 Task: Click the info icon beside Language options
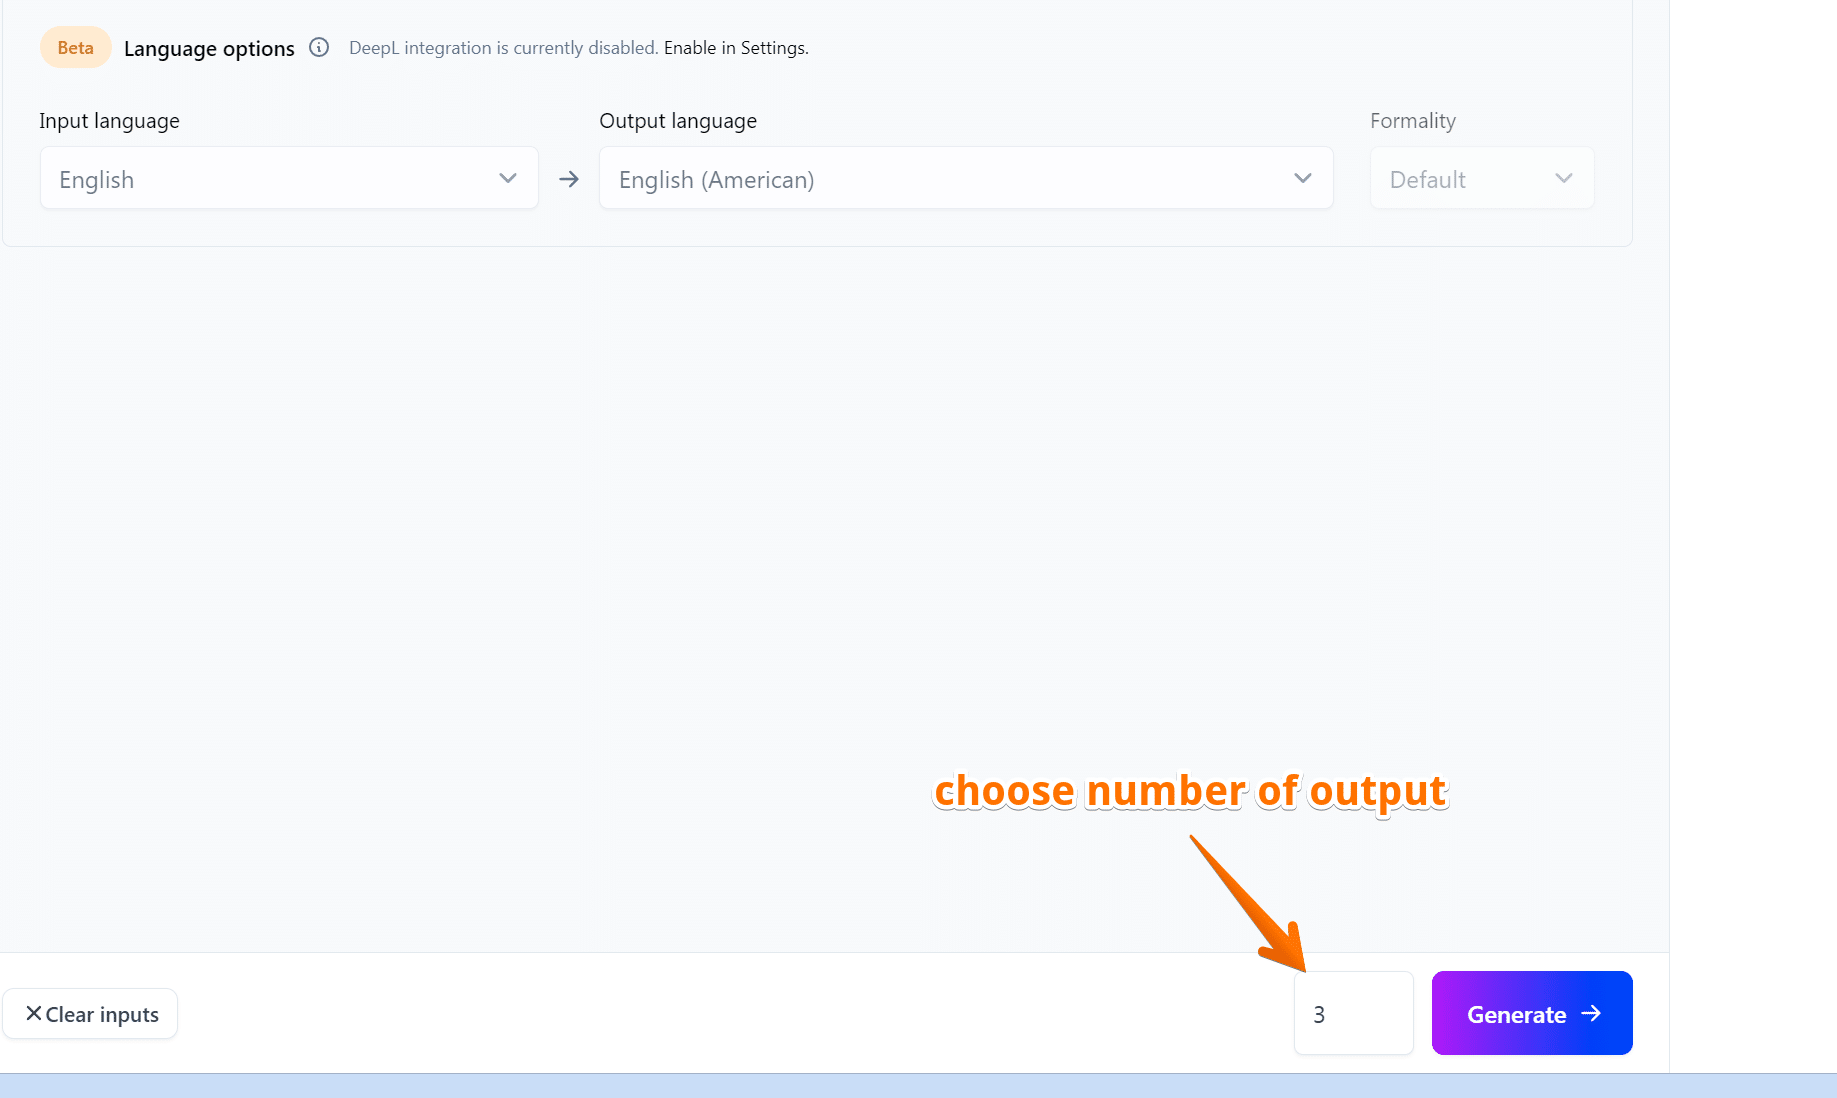[319, 47]
